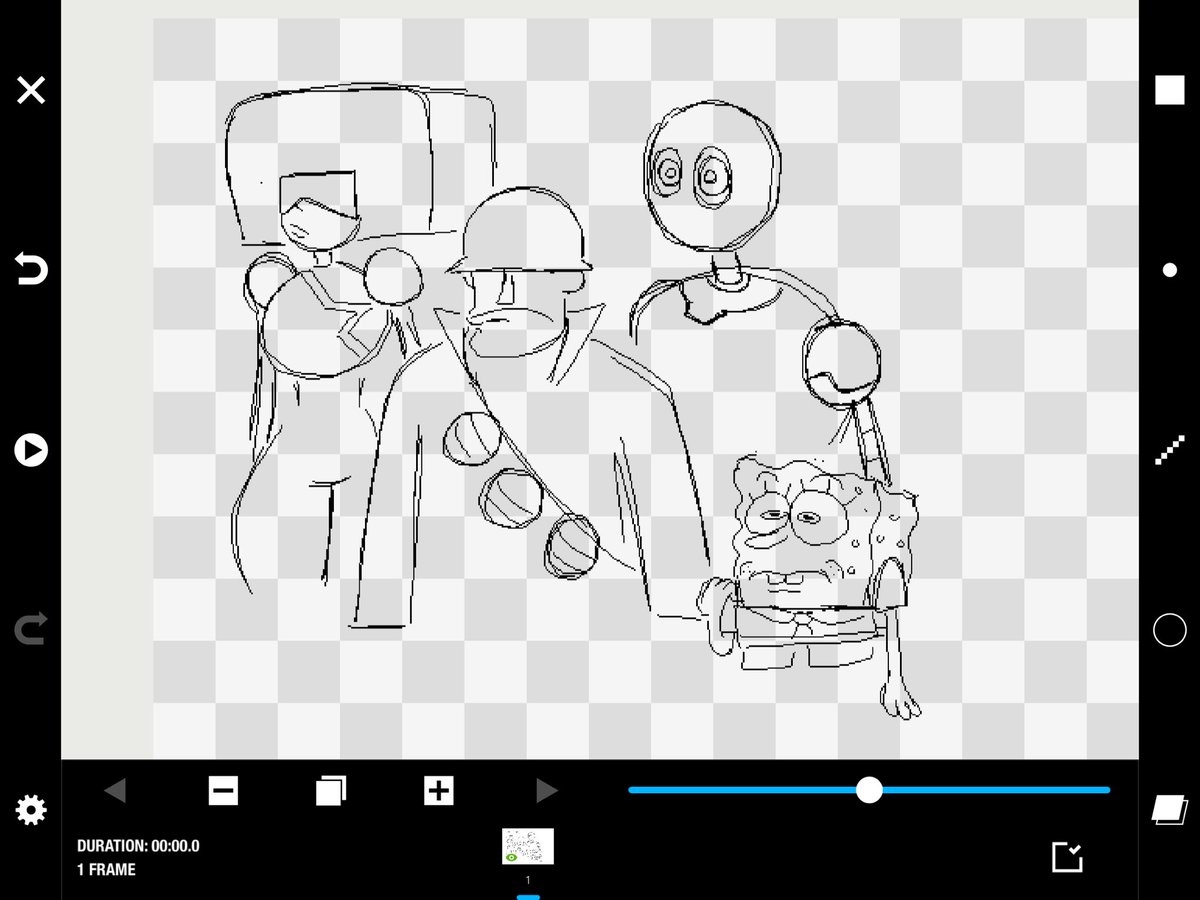Screen dimensions: 1200x900
Task: Select the white square color tool
Action: pyautogui.click(x=1169, y=90)
